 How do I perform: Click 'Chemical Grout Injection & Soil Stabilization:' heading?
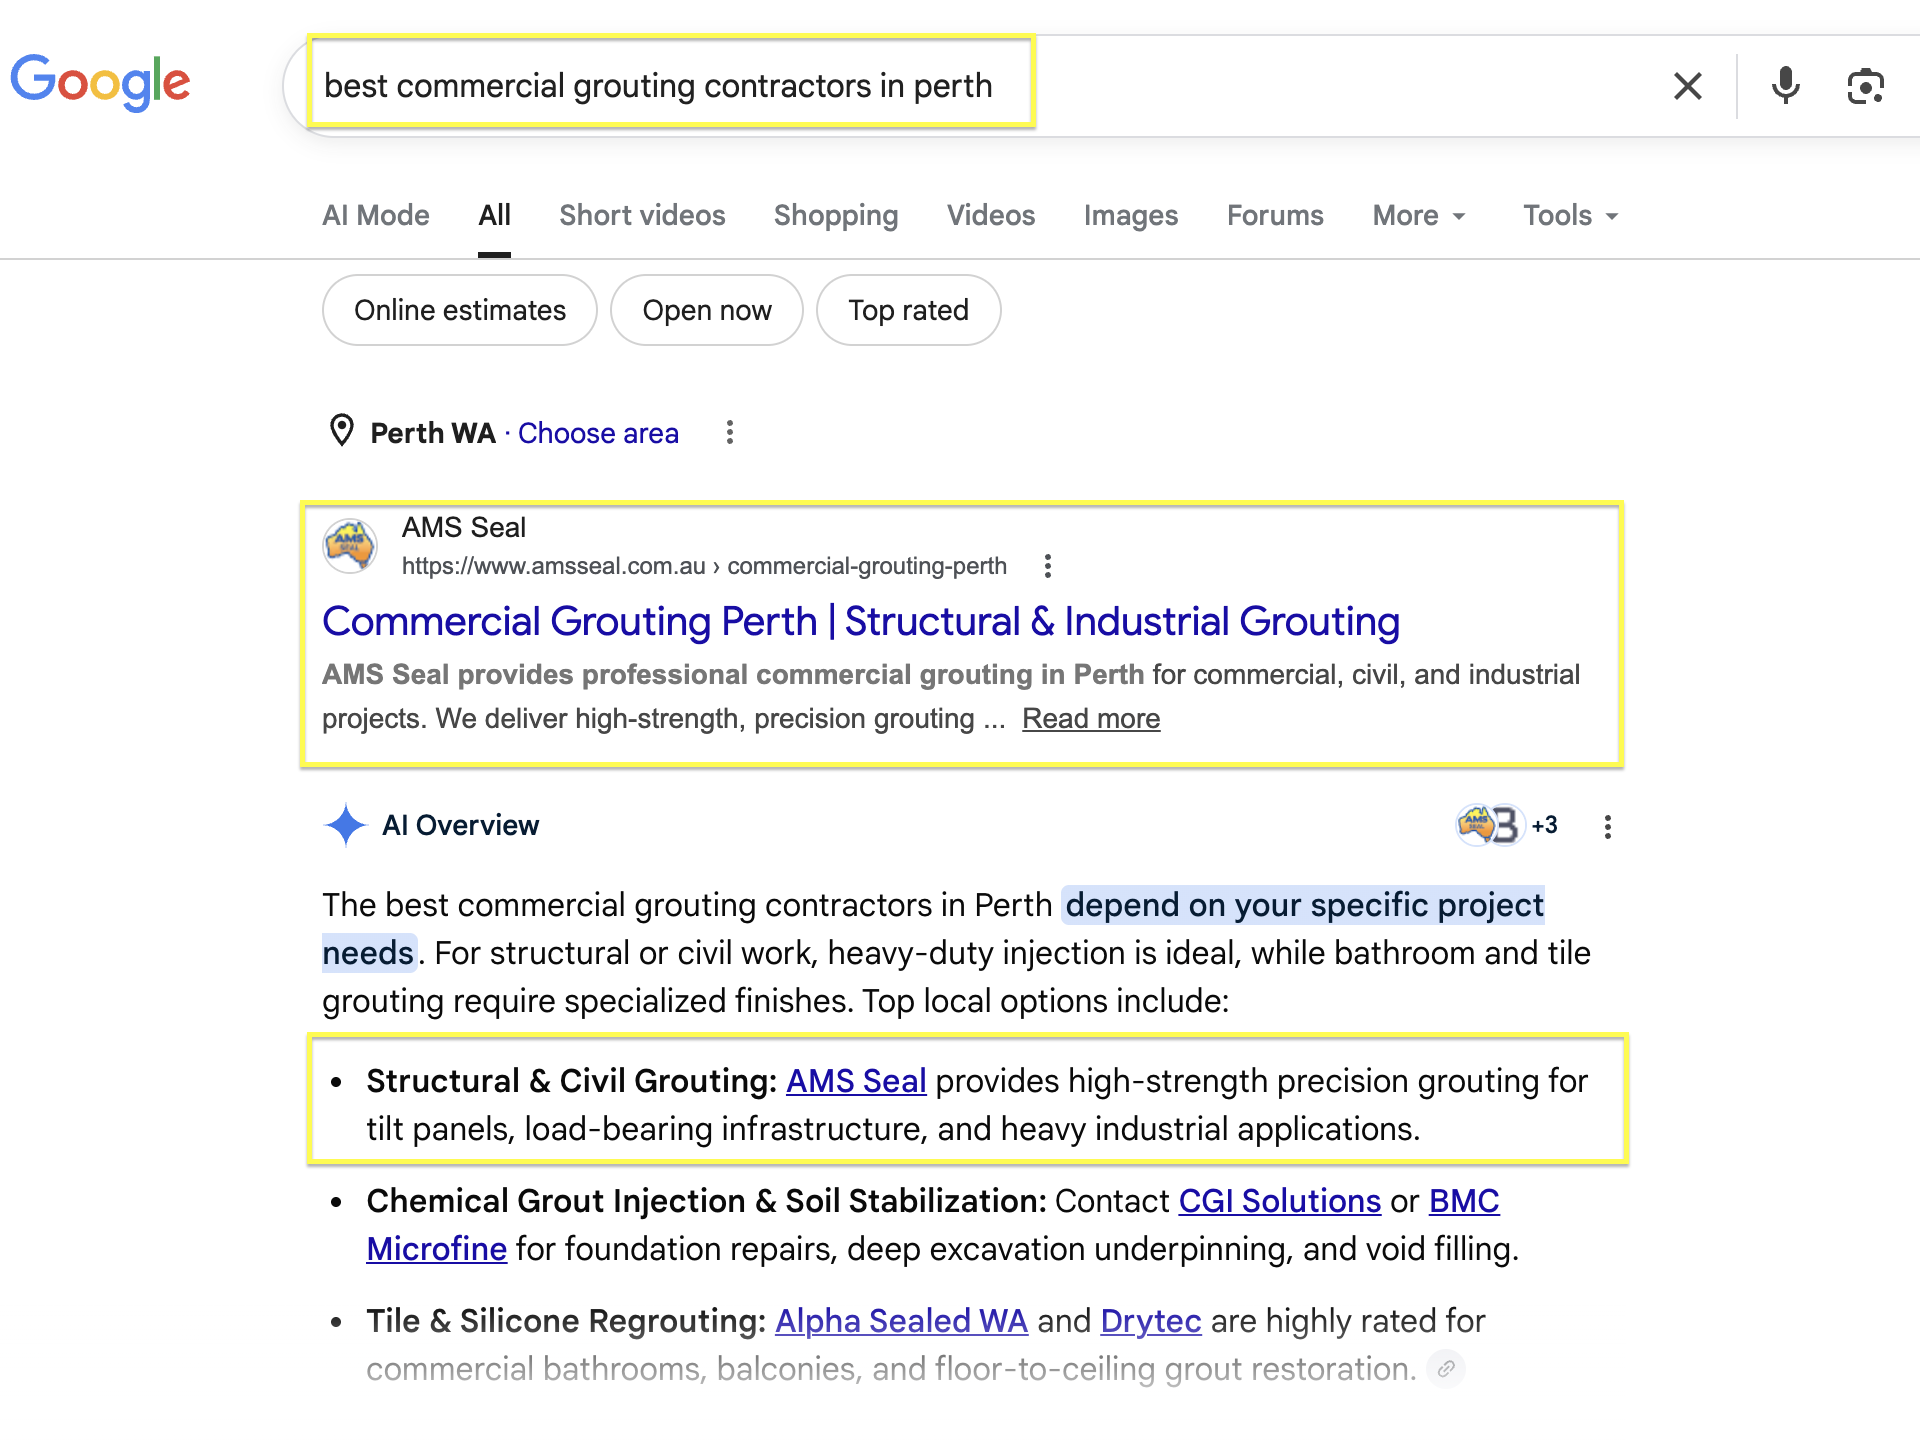click(x=707, y=1201)
